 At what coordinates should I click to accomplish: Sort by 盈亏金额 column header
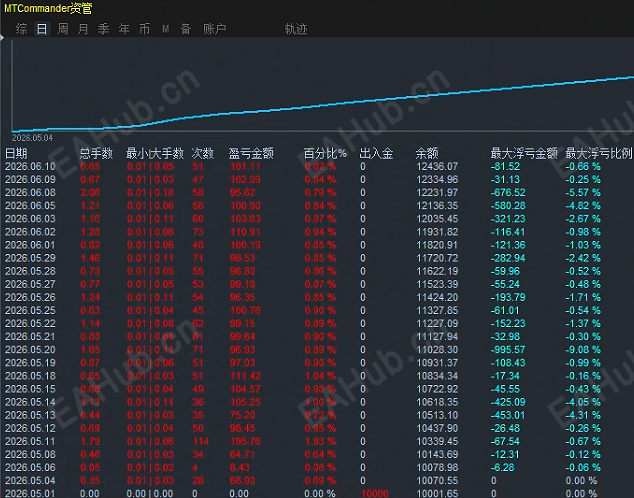click(251, 153)
